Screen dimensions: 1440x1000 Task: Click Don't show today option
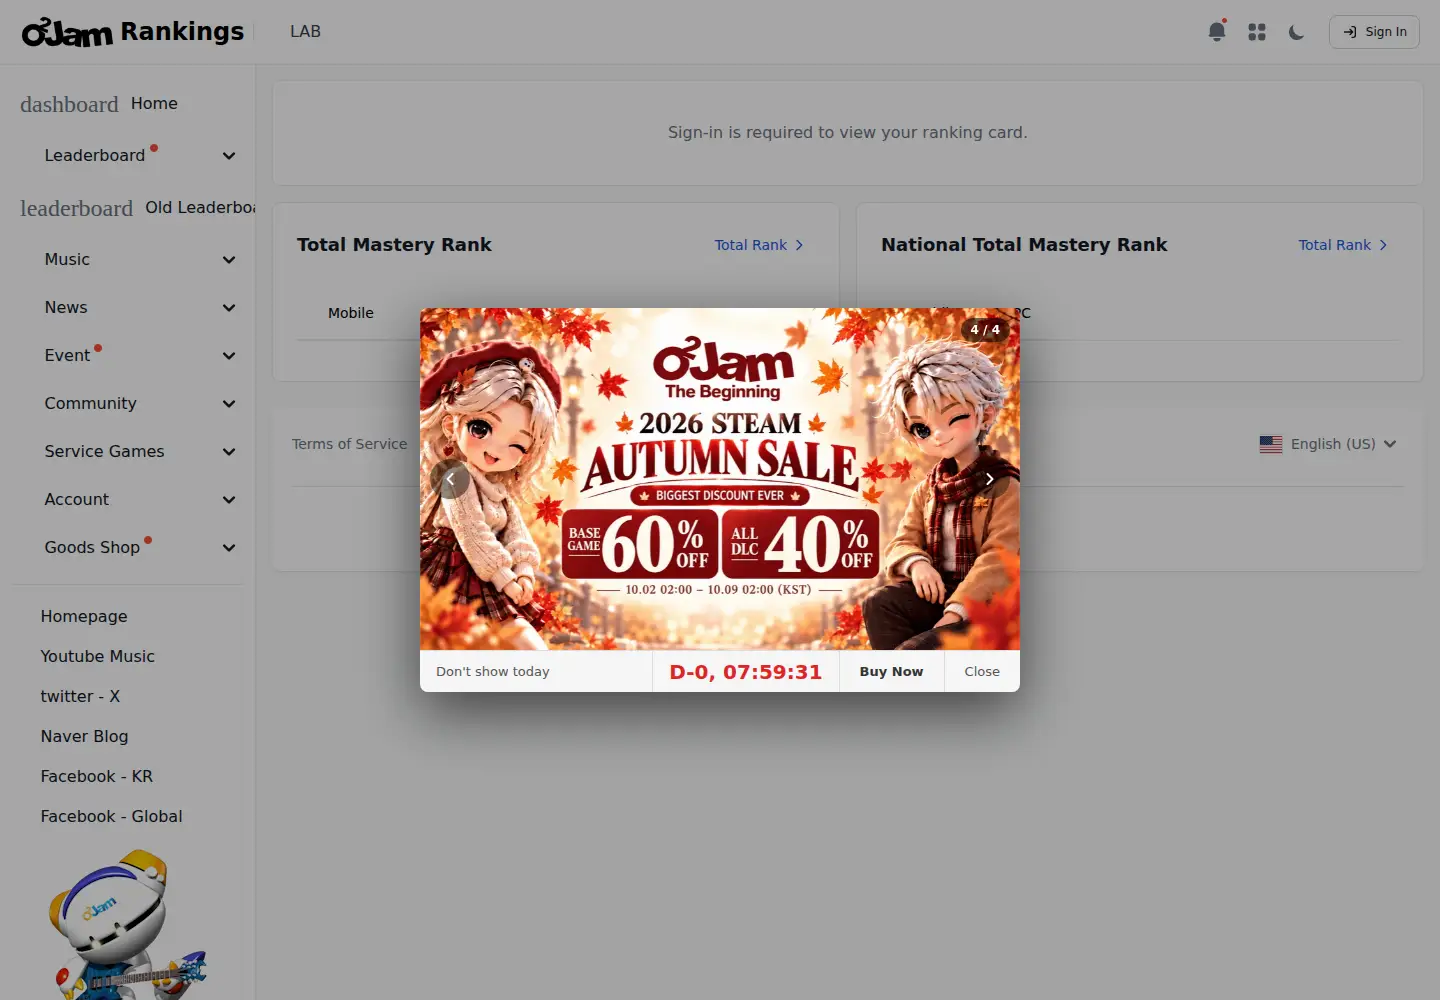pos(493,672)
